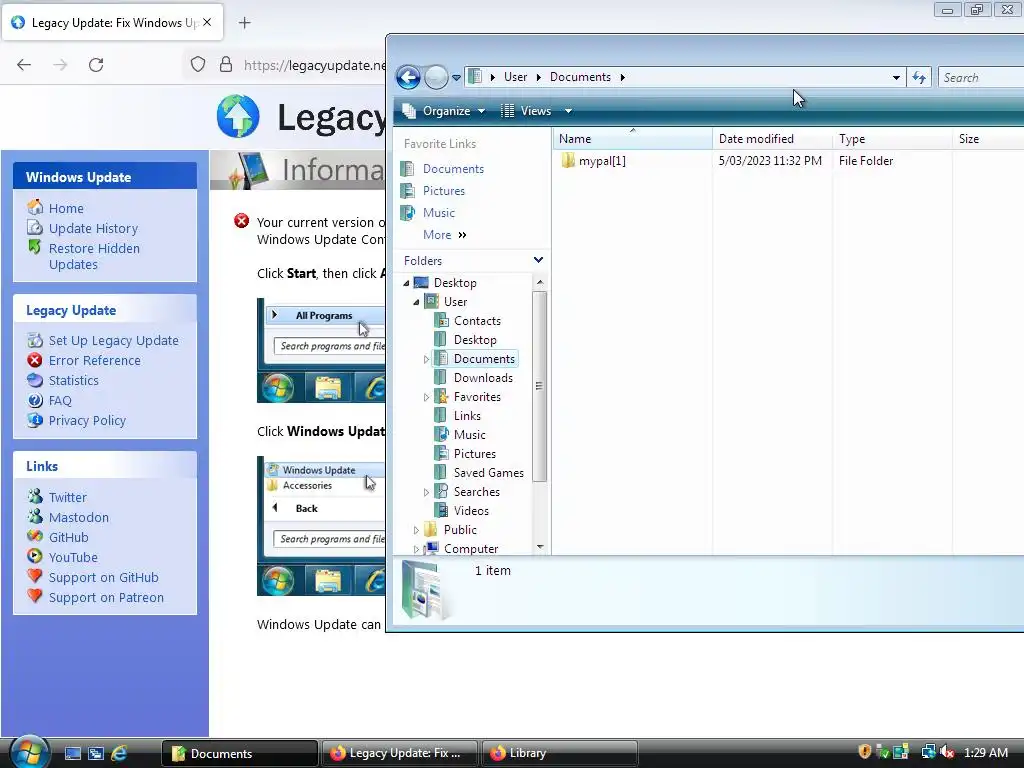Click the Explorer address bar refresh icon
The width and height of the screenshot is (1024, 768).
coord(919,78)
